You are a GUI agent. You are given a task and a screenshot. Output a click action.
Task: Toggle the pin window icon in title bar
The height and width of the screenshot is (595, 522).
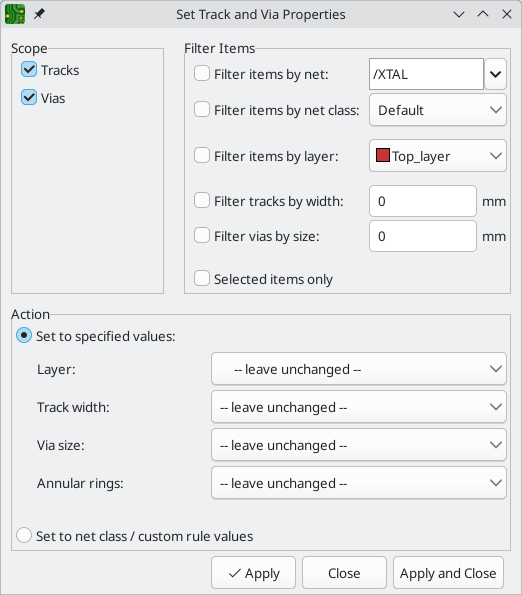pos(39,14)
